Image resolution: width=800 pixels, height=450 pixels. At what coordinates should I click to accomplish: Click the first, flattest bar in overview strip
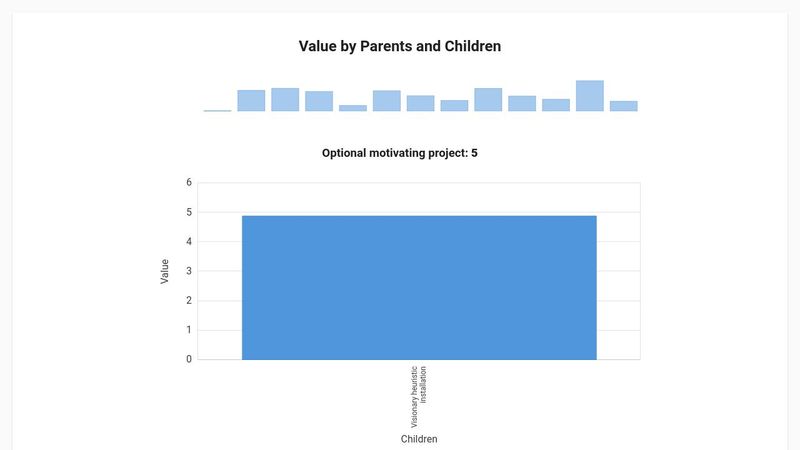217,110
